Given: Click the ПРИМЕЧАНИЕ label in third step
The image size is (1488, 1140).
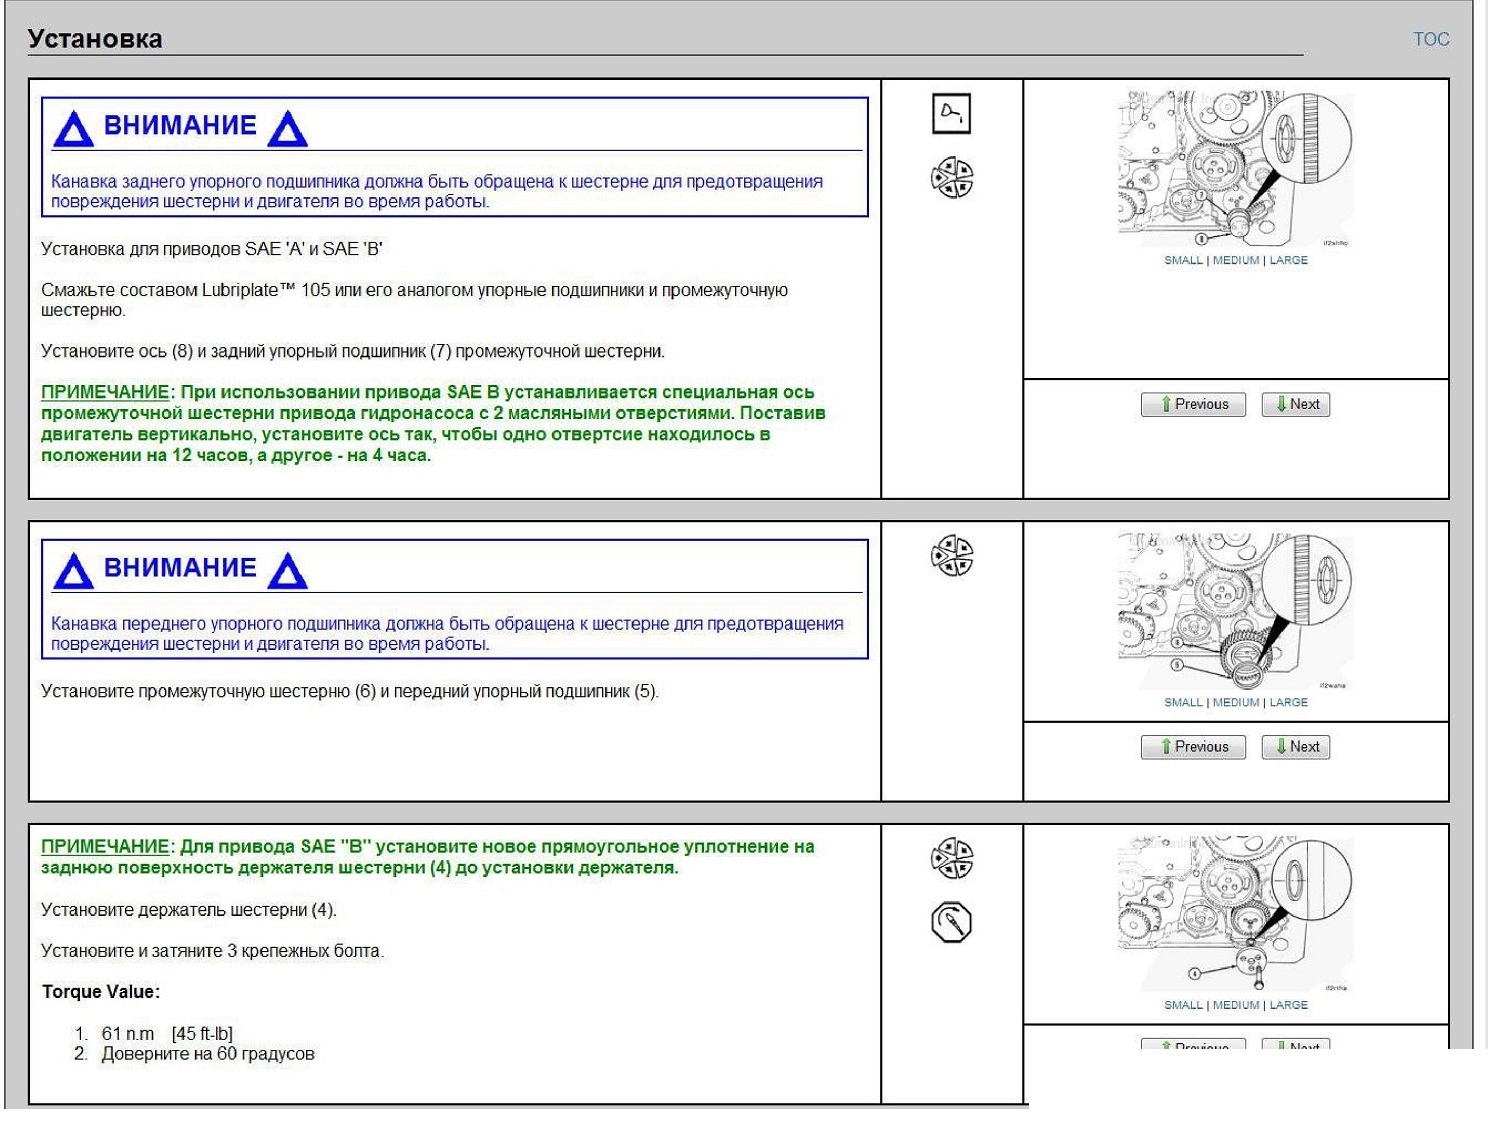Looking at the screenshot, I should 105,846.
